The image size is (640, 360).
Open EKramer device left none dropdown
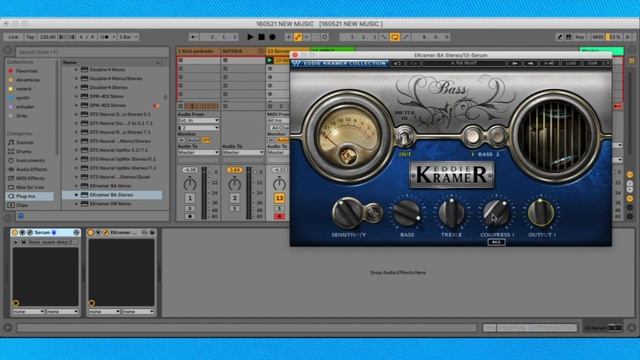(104, 311)
